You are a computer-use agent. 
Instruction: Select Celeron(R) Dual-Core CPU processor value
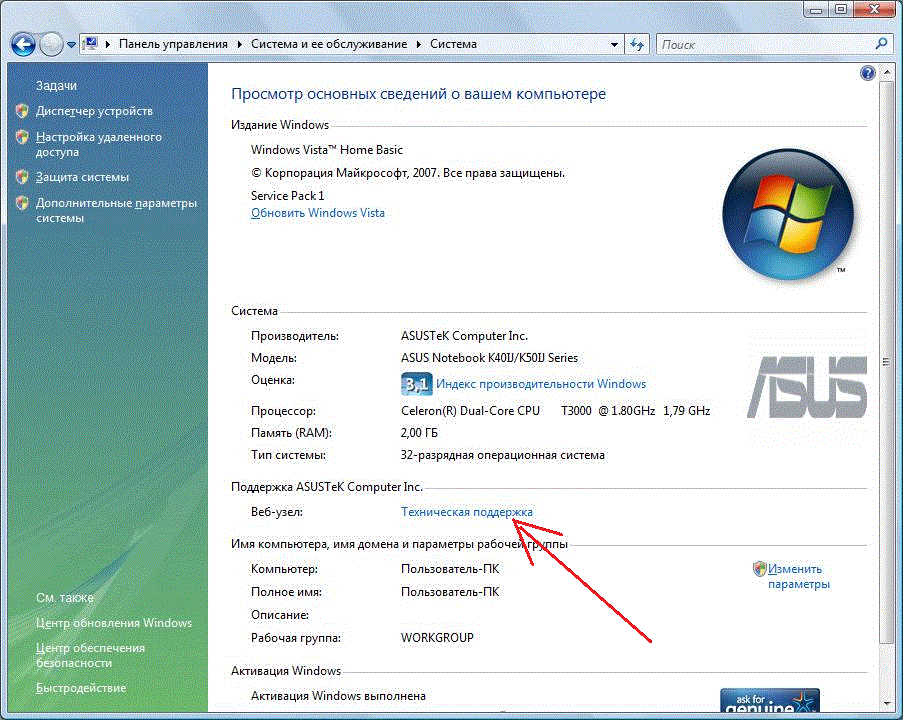click(555, 411)
